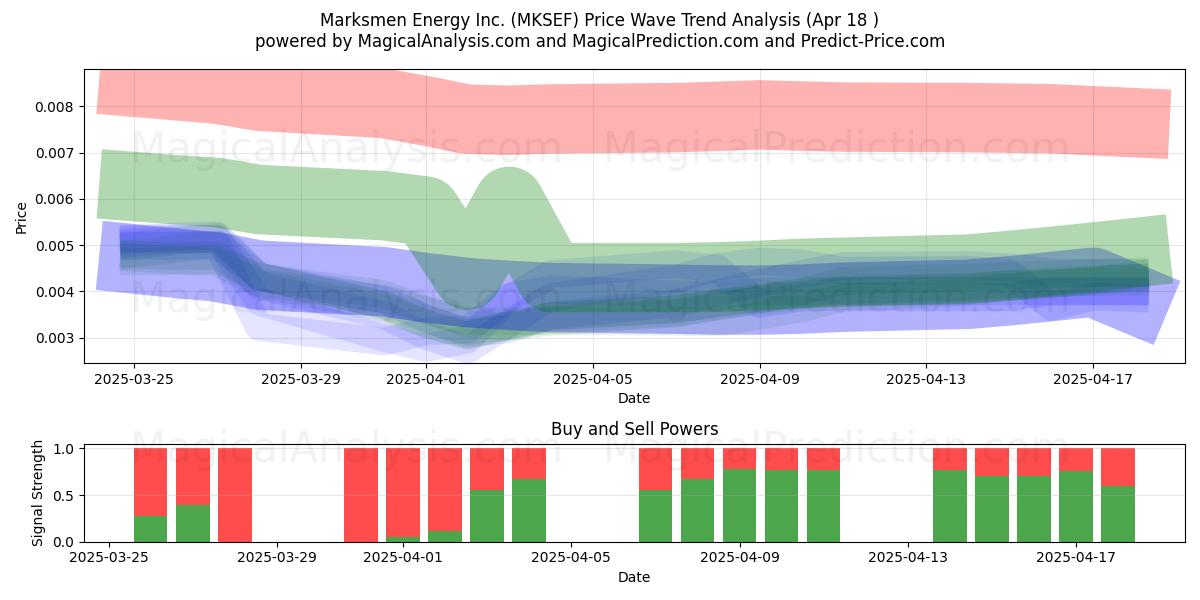Screen dimensions: 1200x600
Task: Click the 2025-04-18 bar in Buy and Sell Powers
Action: [1118, 495]
